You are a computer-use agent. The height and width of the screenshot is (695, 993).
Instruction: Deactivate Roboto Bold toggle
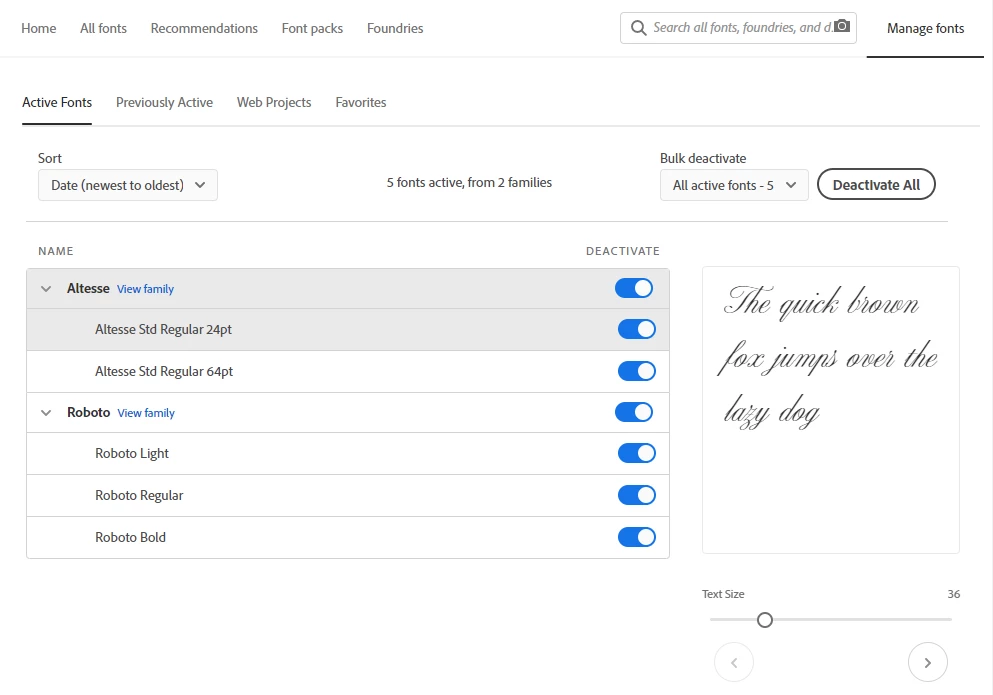(636, 537)
